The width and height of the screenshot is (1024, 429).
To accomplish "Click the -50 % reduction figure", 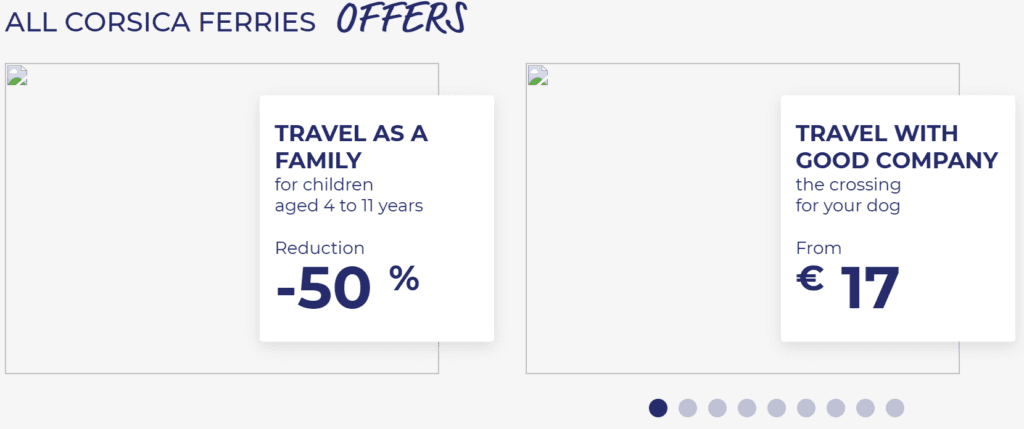I will click(x=346, y=287).
